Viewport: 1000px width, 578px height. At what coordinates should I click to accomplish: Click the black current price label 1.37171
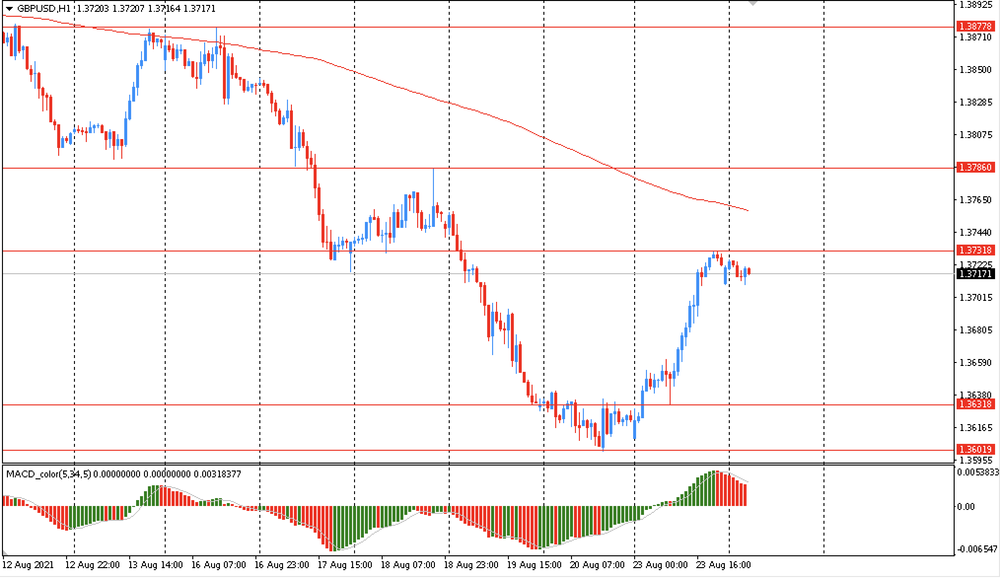click(975, 273)
